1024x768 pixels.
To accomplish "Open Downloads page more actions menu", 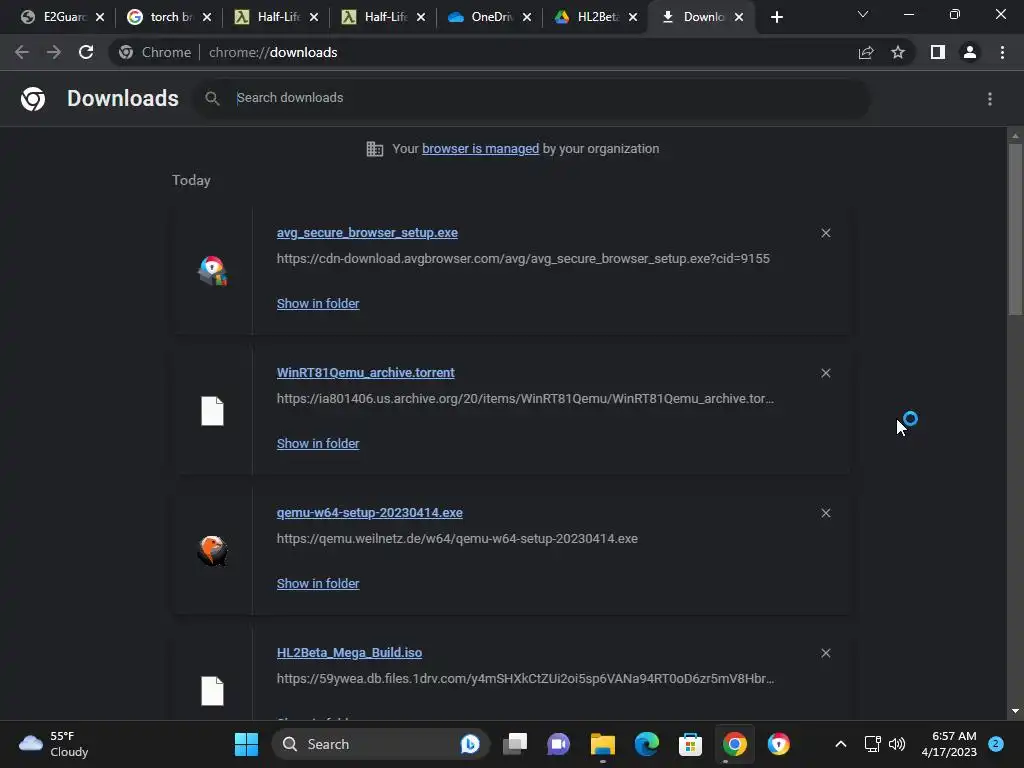I will tap(990, 99).
